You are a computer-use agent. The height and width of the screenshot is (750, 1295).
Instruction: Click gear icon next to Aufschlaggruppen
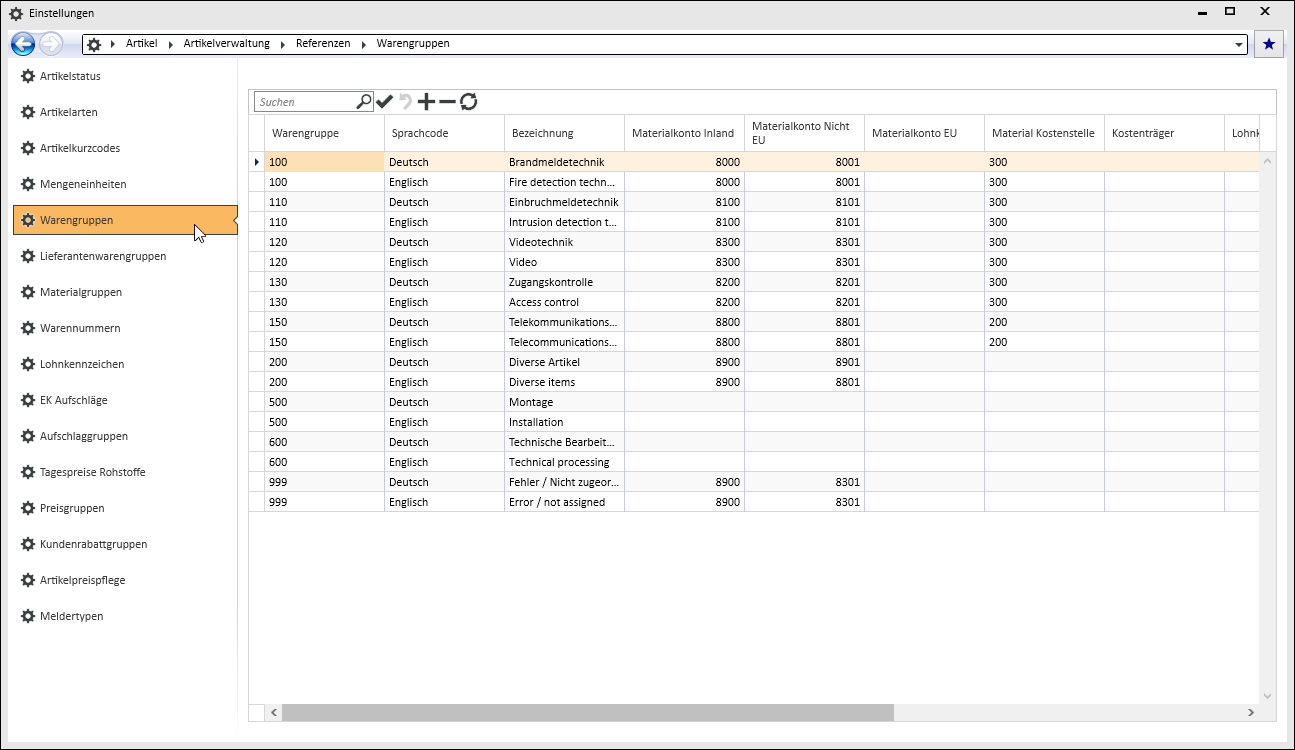28,436
